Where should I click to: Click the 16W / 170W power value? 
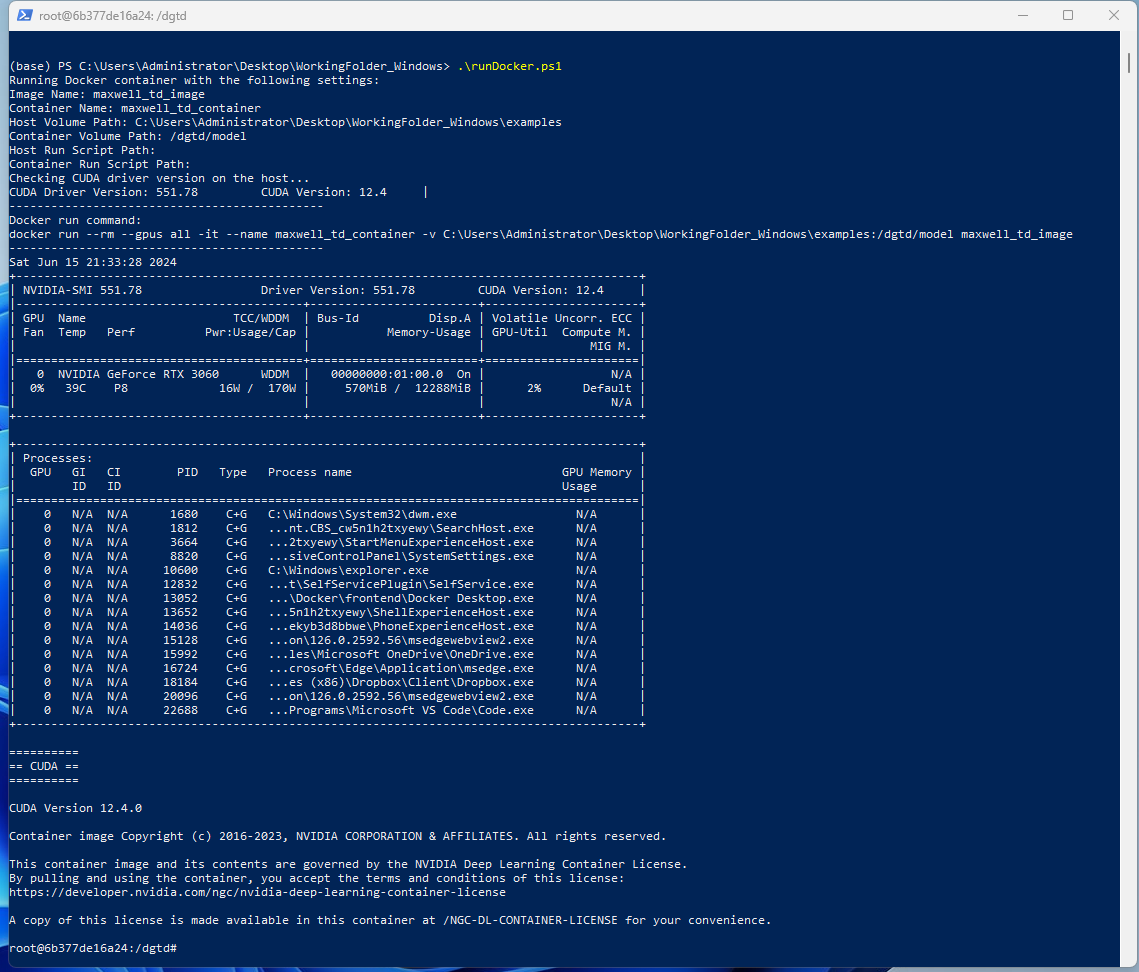coord(257,388)
